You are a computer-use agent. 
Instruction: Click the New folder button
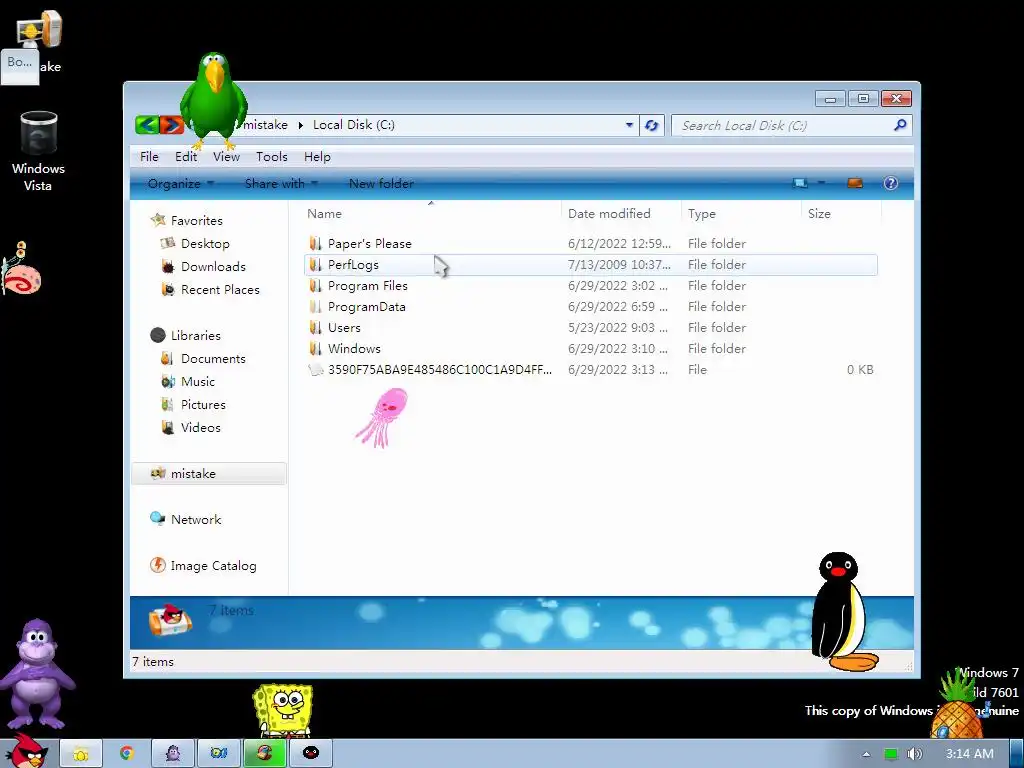(381, 184)
